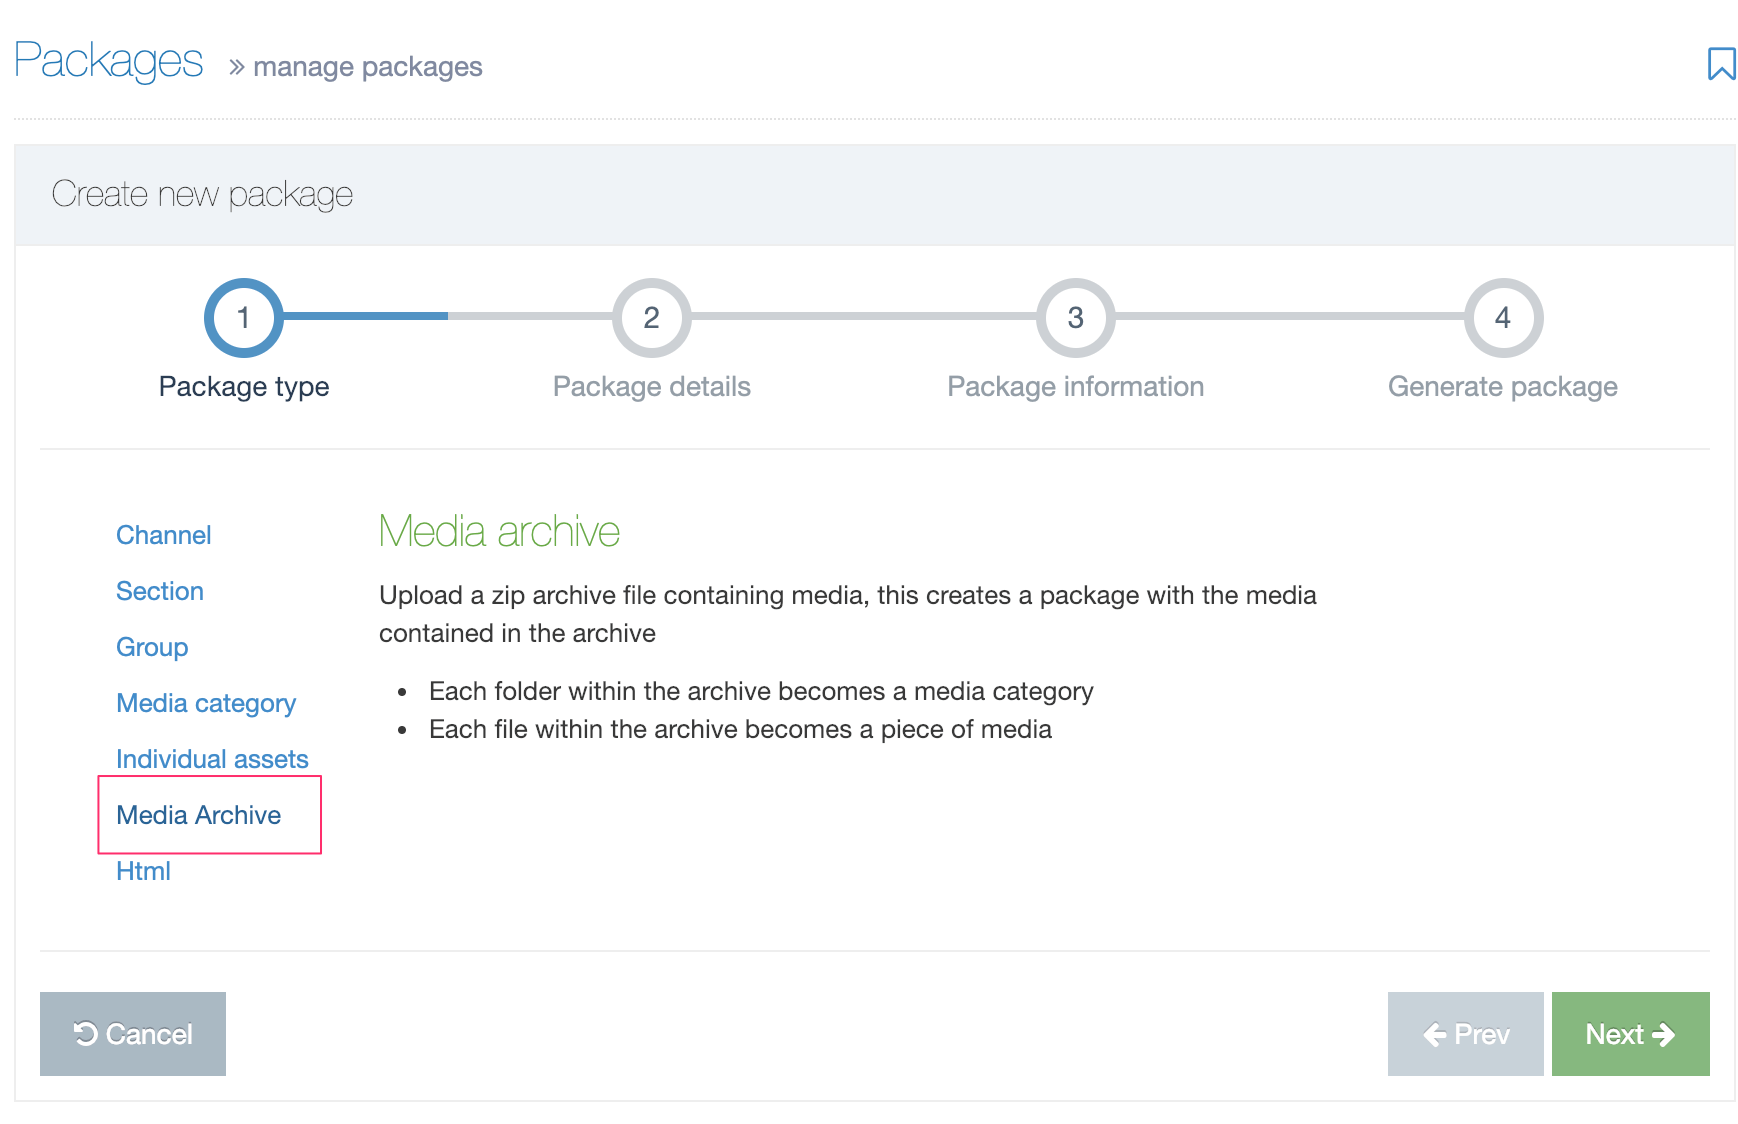Select step 1 Package type circle
The height and width of the screenshot is (1124, 1738).
[x=243, y=318]
